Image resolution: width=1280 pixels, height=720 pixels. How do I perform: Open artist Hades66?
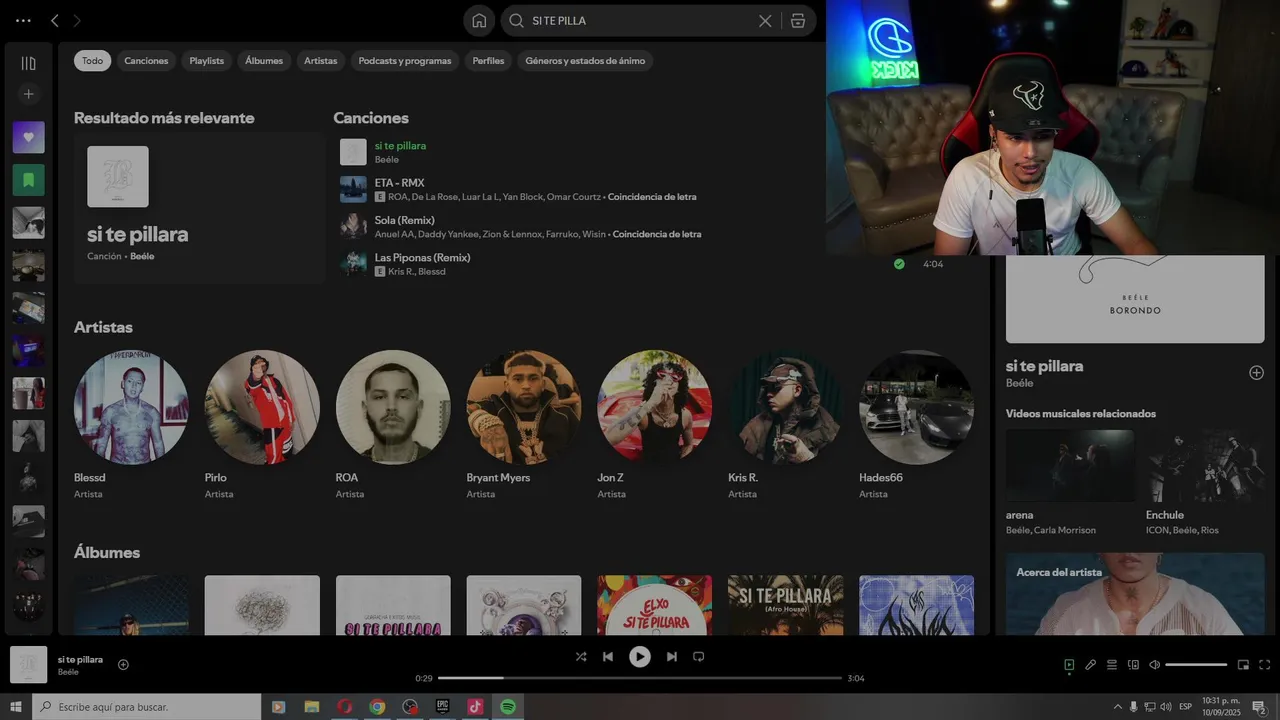916,407
